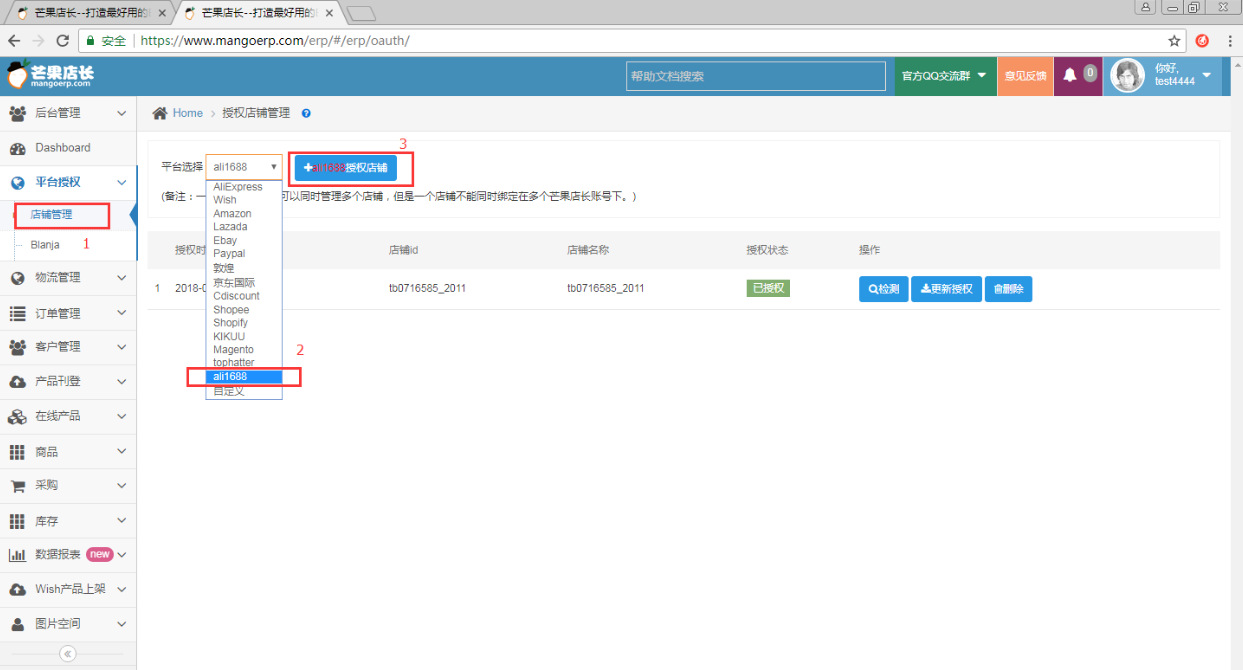Click the 店铺名称 column header
Viewport: 1243px width, 670px height.
(x=588, y=250)
